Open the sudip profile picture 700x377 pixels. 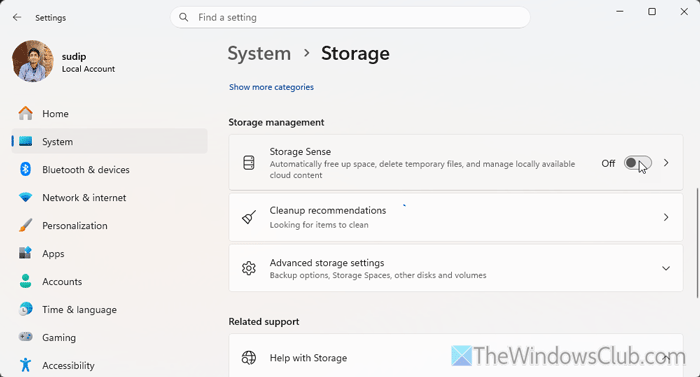(x=33, y=61)
